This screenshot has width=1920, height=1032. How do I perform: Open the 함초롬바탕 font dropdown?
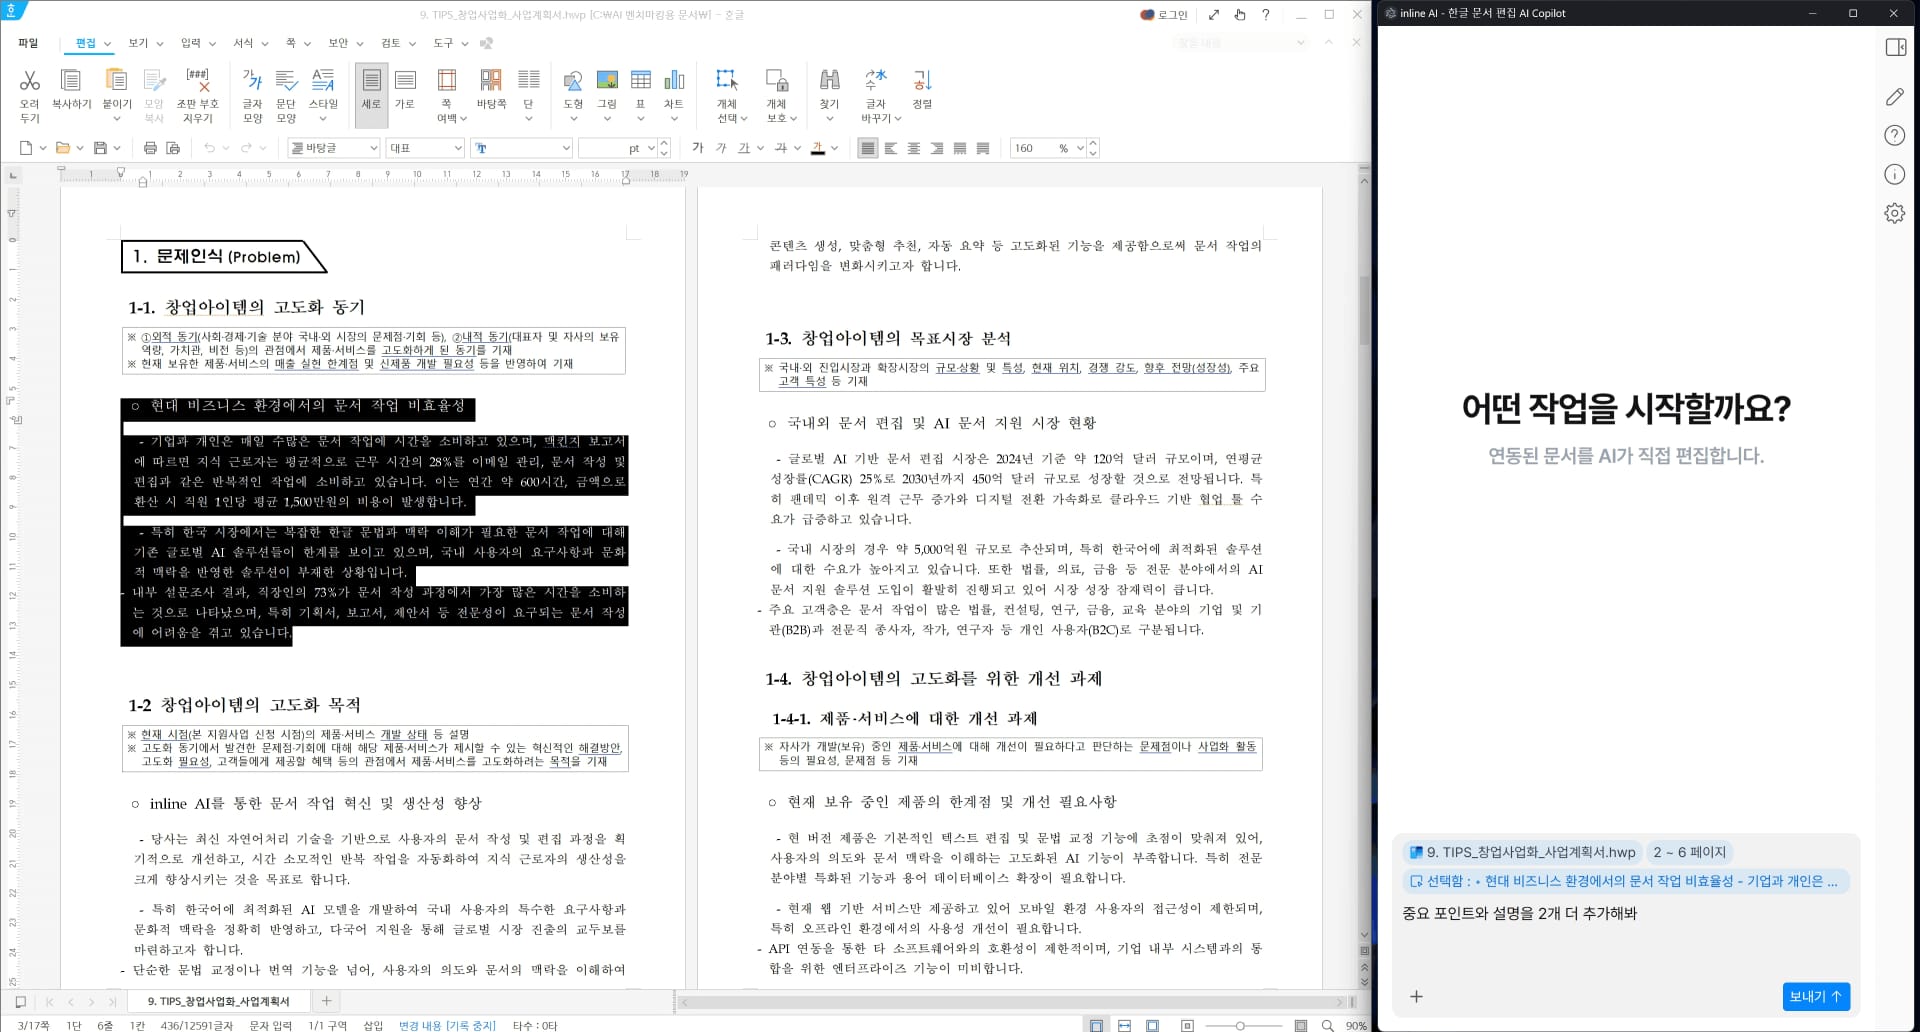coord(333,147)
